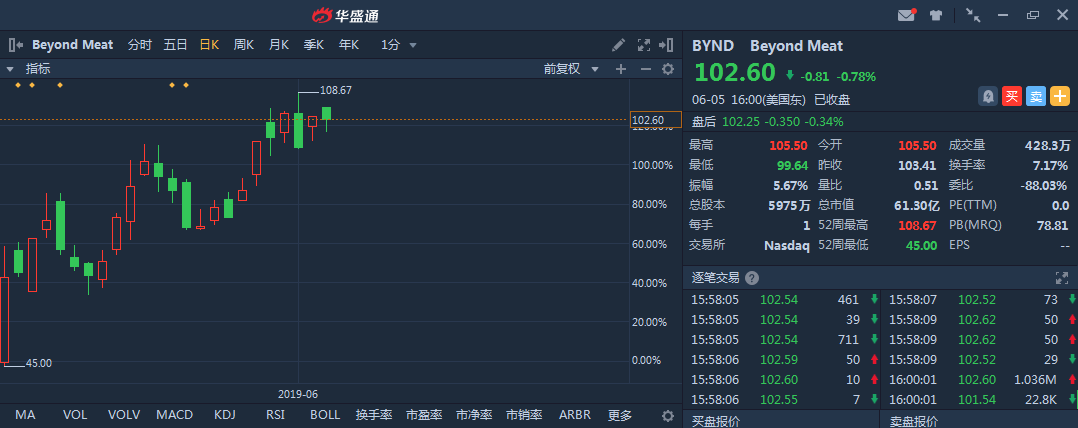The image size is (1078, 428).
Task: Open the 更多 more indicators menu
Action: click(620, 415)
